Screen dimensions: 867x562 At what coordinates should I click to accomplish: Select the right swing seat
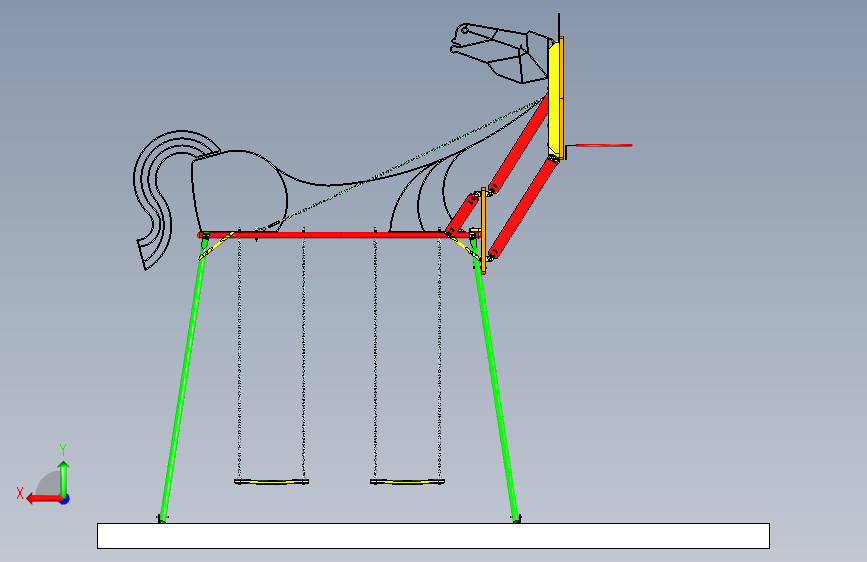click(408, 482)
